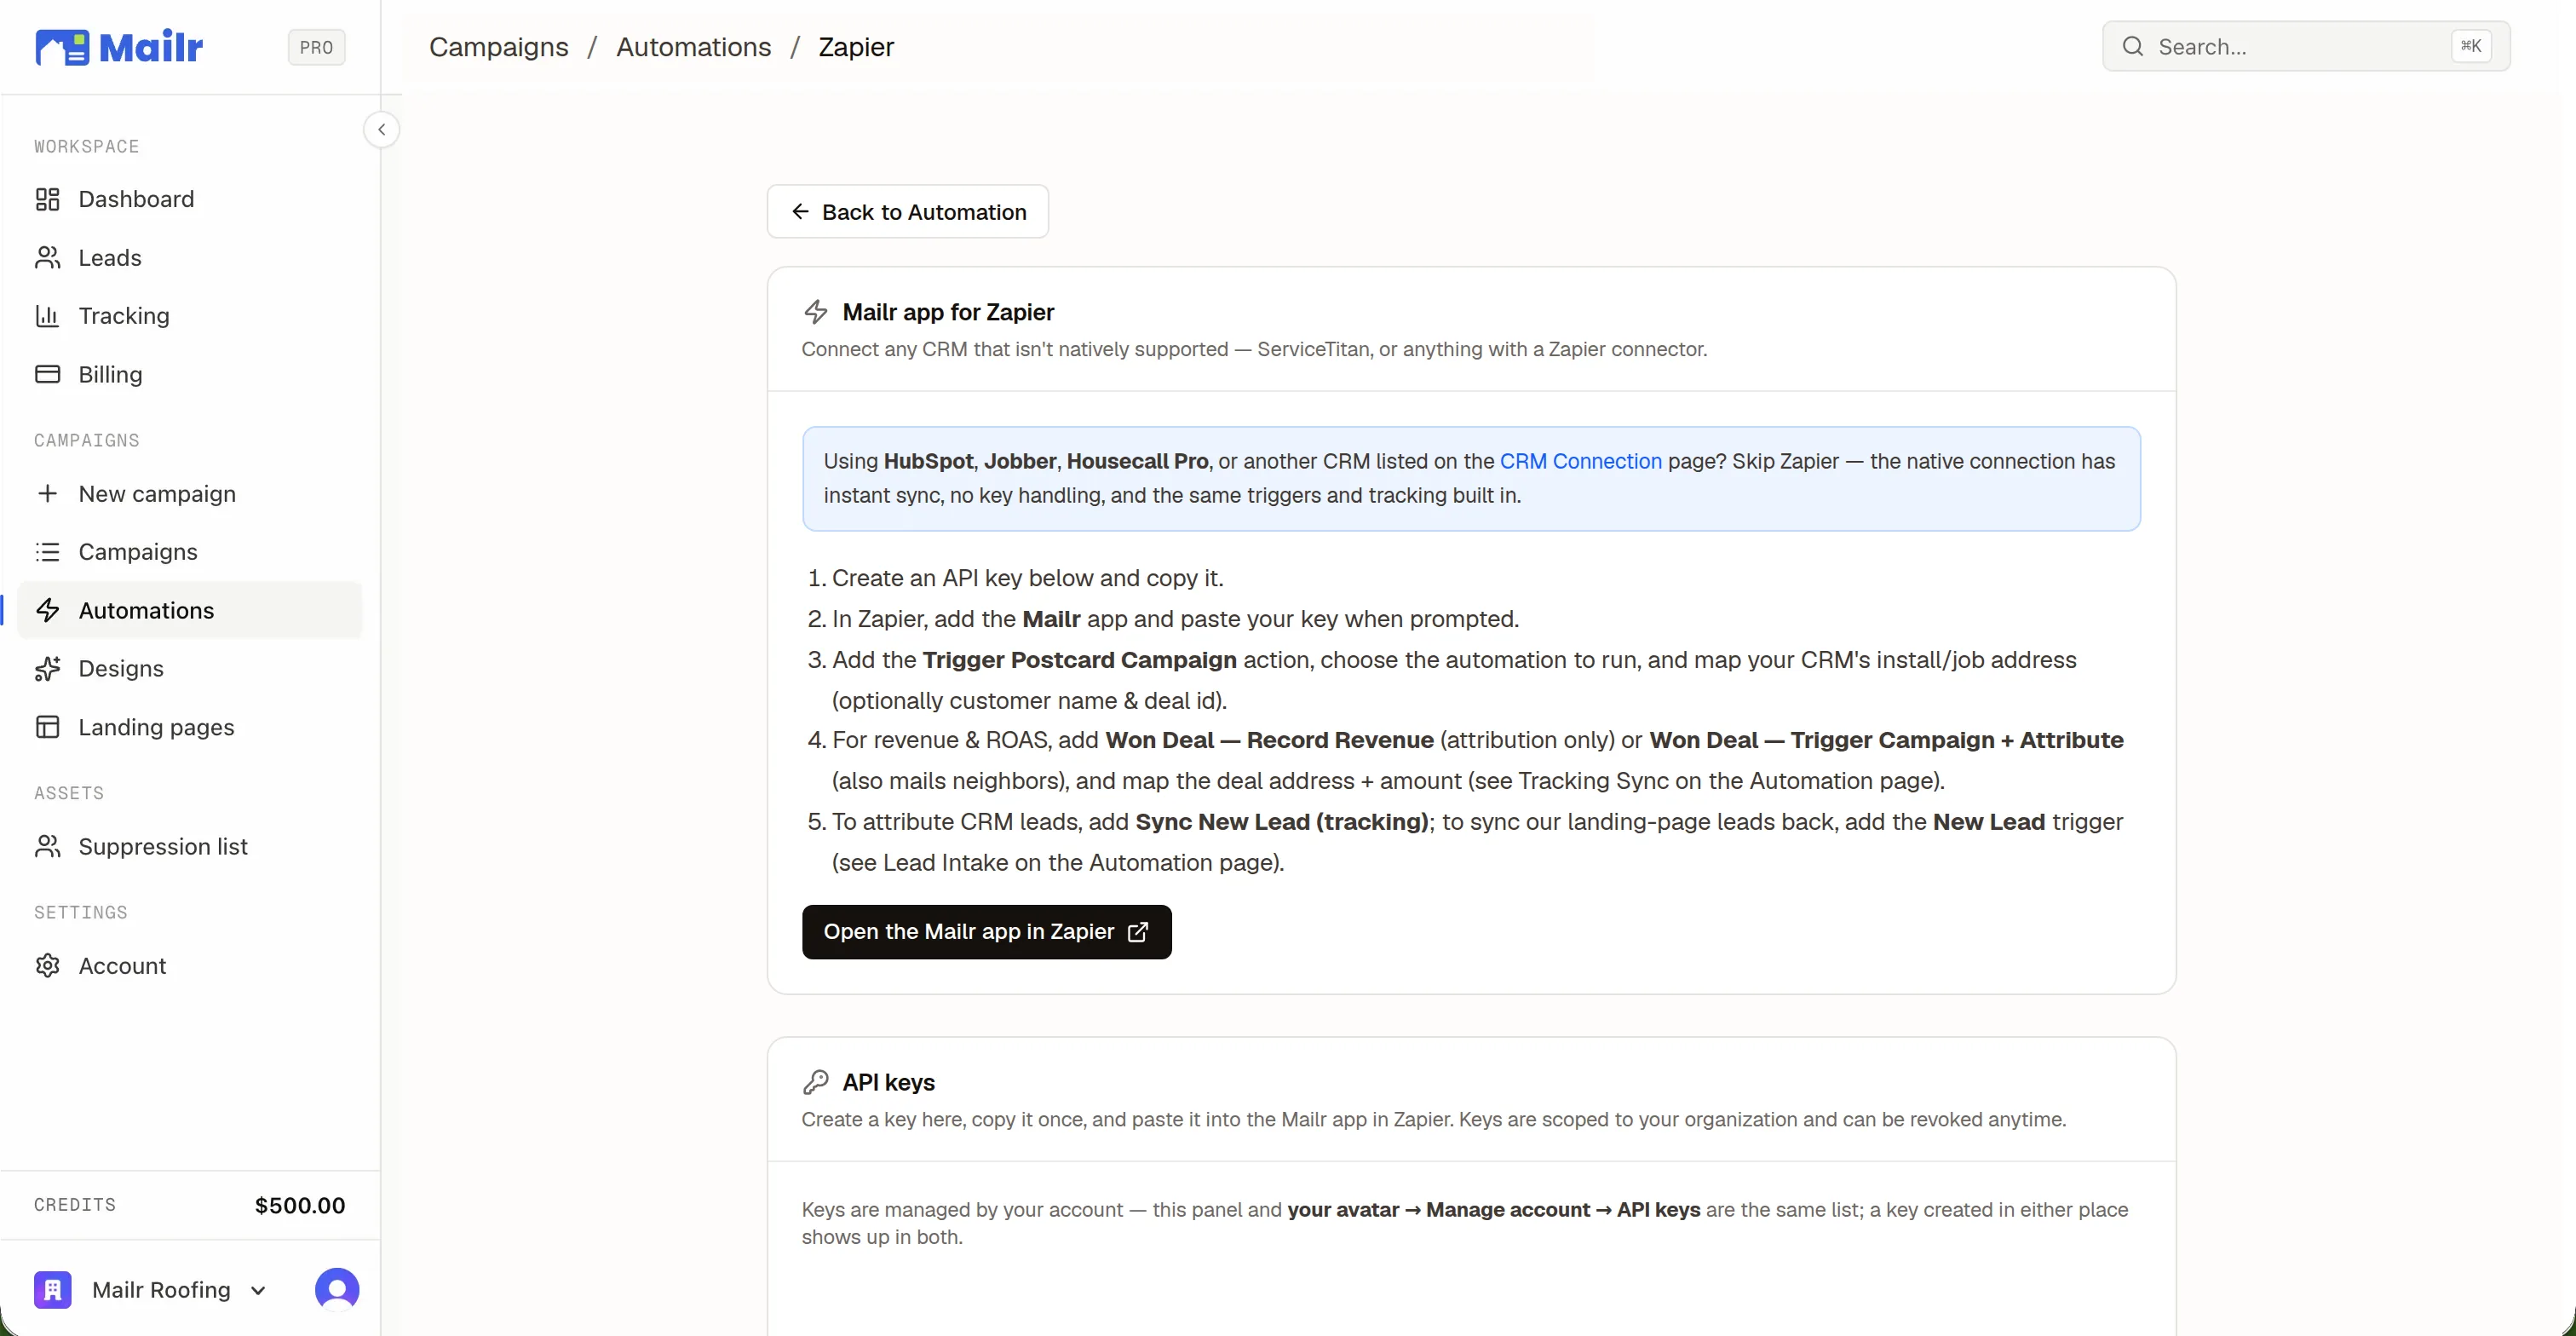Click the back arrow icon on Back to Automation
The image size is (2576, 1336).
tap(800, 211)
